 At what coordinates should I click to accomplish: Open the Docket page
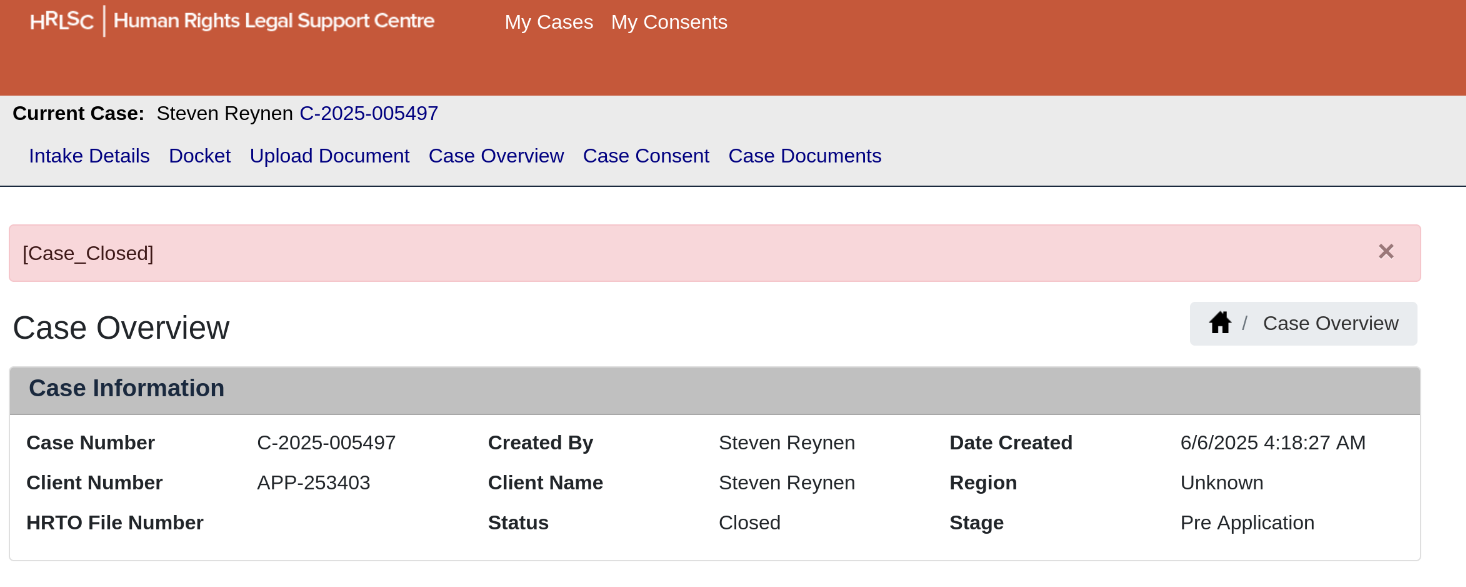point(200,156)
